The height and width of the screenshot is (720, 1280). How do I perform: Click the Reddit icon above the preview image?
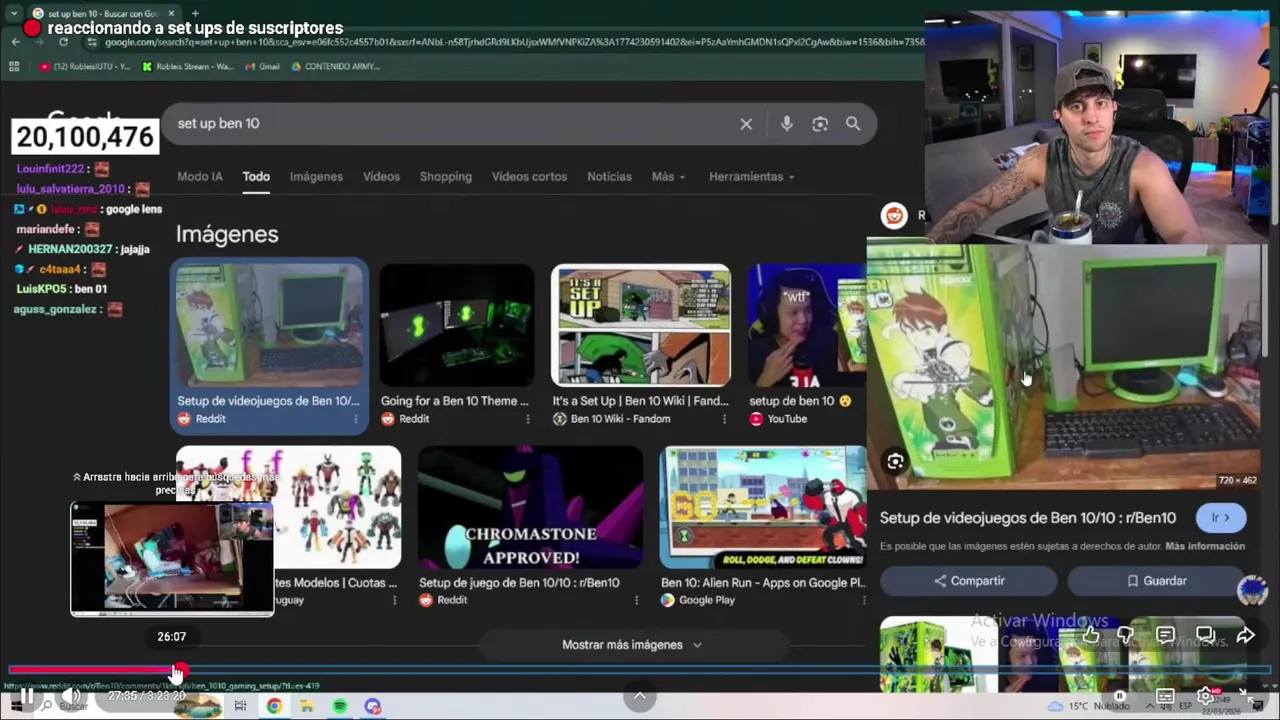[894, 215]
